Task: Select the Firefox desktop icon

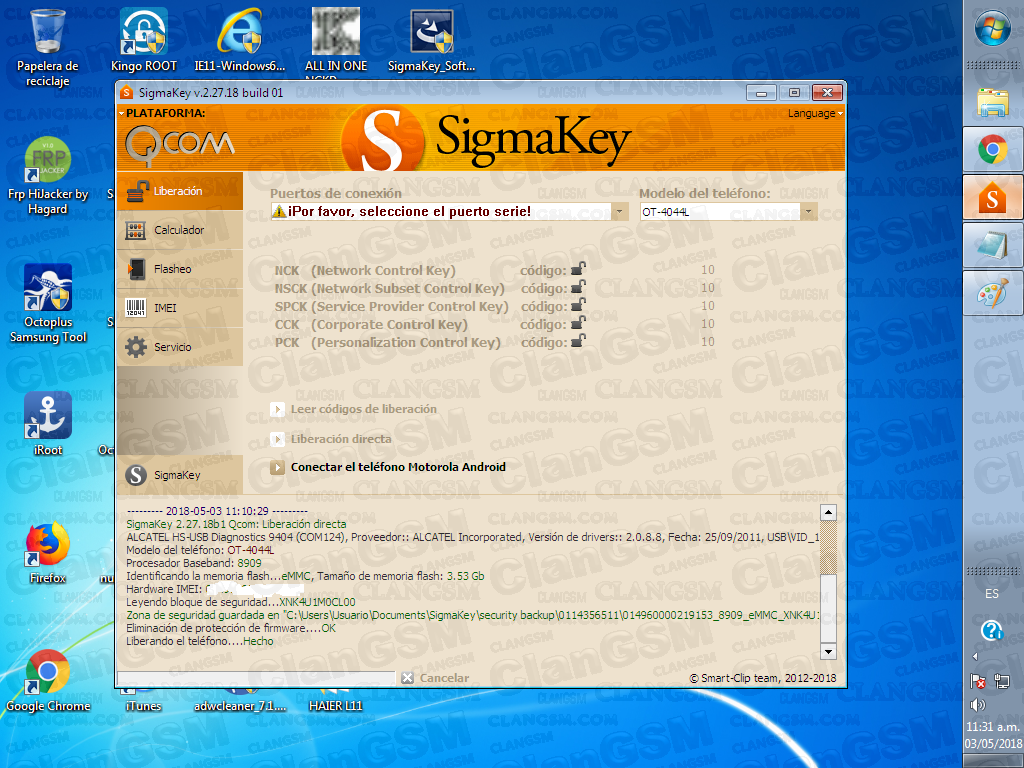Action: (x=48, y=552)
